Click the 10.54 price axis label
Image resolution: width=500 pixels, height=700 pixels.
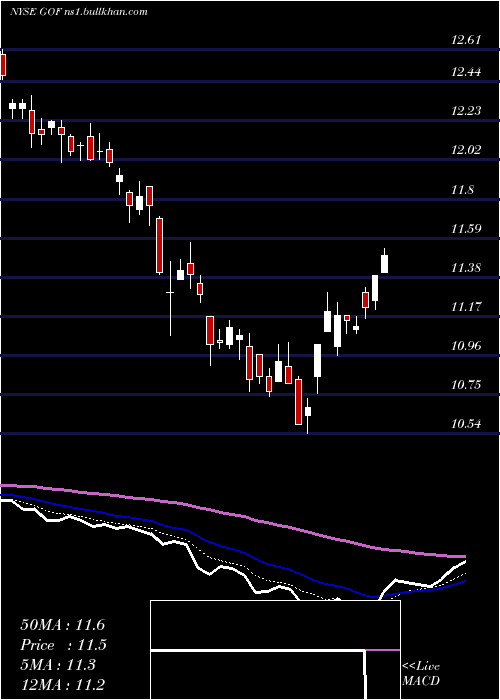pos(466,424)
